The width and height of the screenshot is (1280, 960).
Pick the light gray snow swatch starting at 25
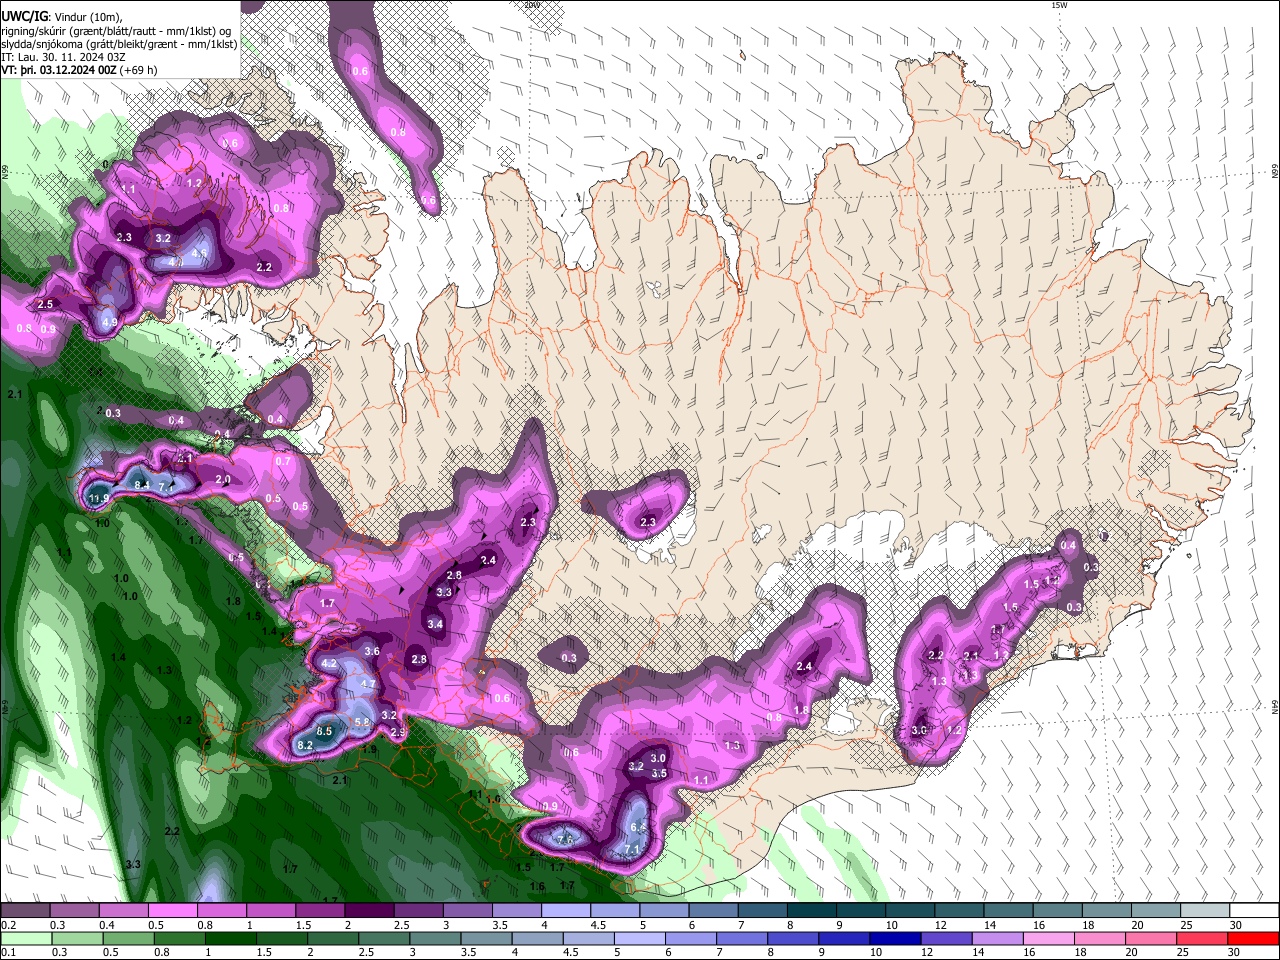click(x=1206, y=911)
